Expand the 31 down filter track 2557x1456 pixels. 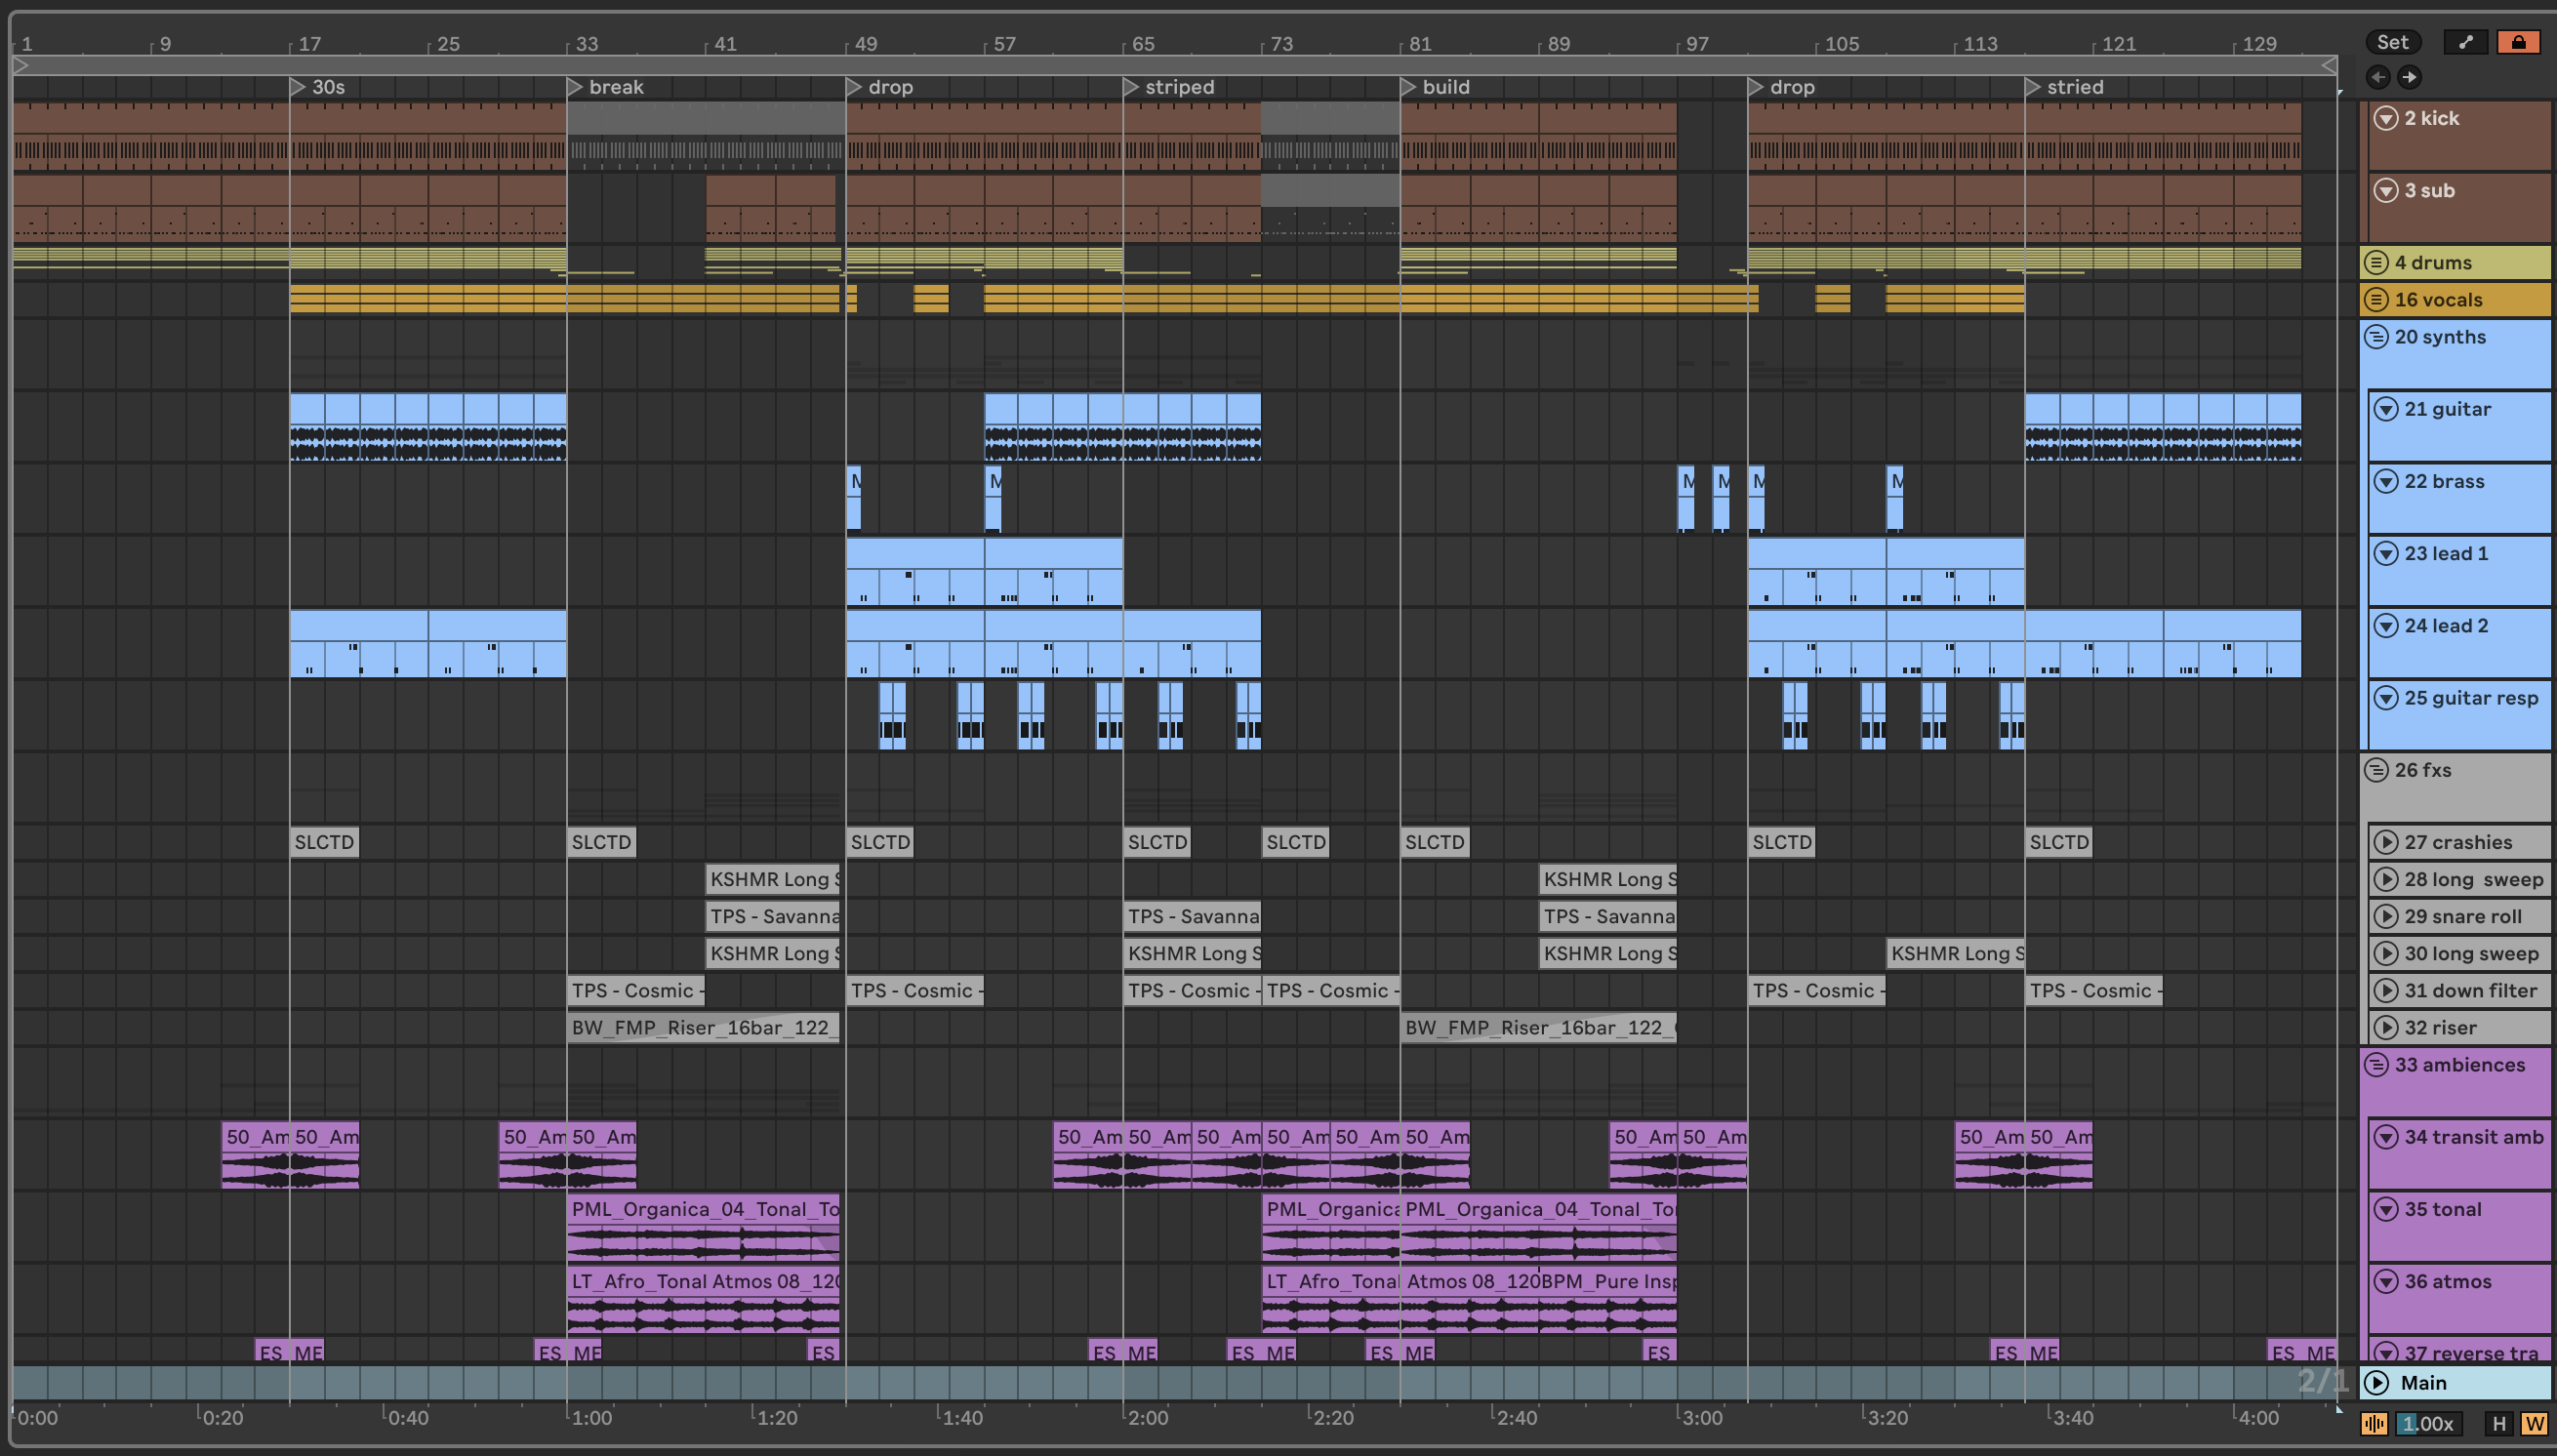coord(2386,990)
